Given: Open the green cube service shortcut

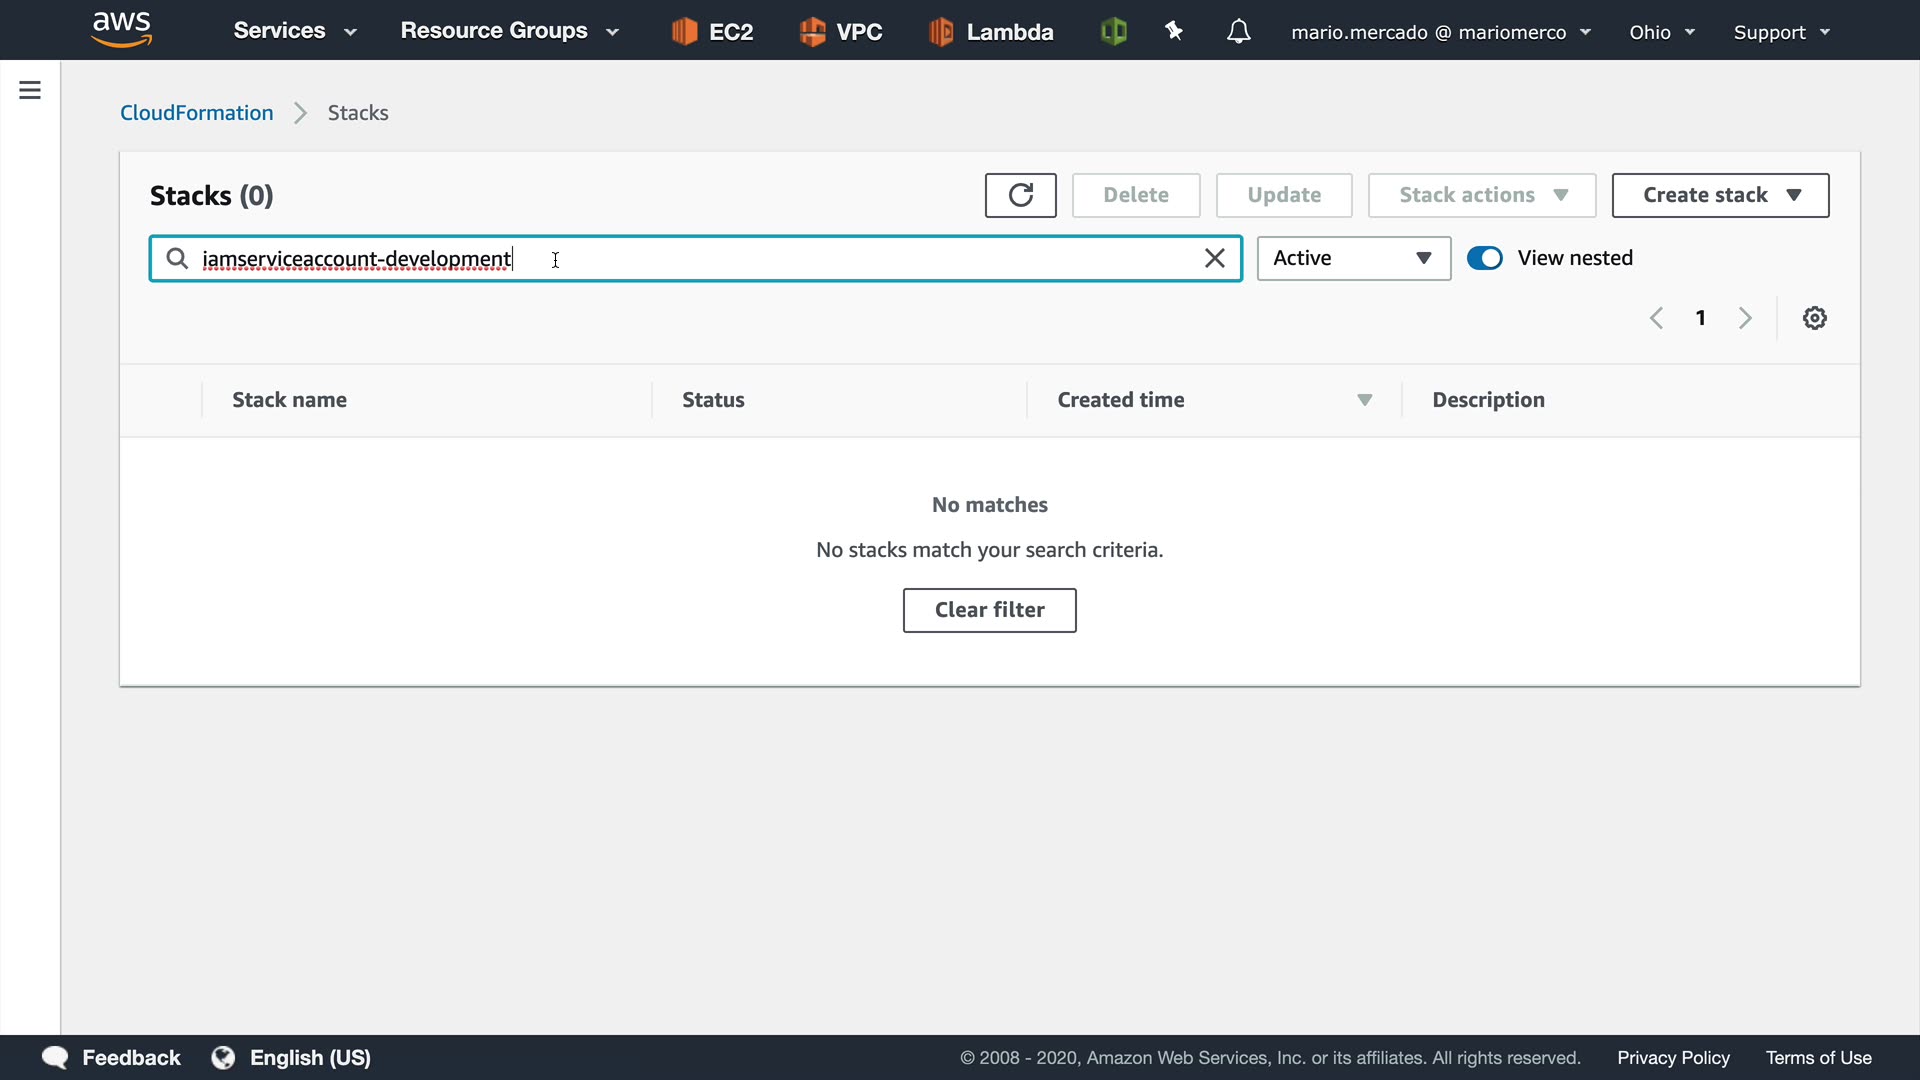Looking at the screenshot, I should [x=1113, y=32].
